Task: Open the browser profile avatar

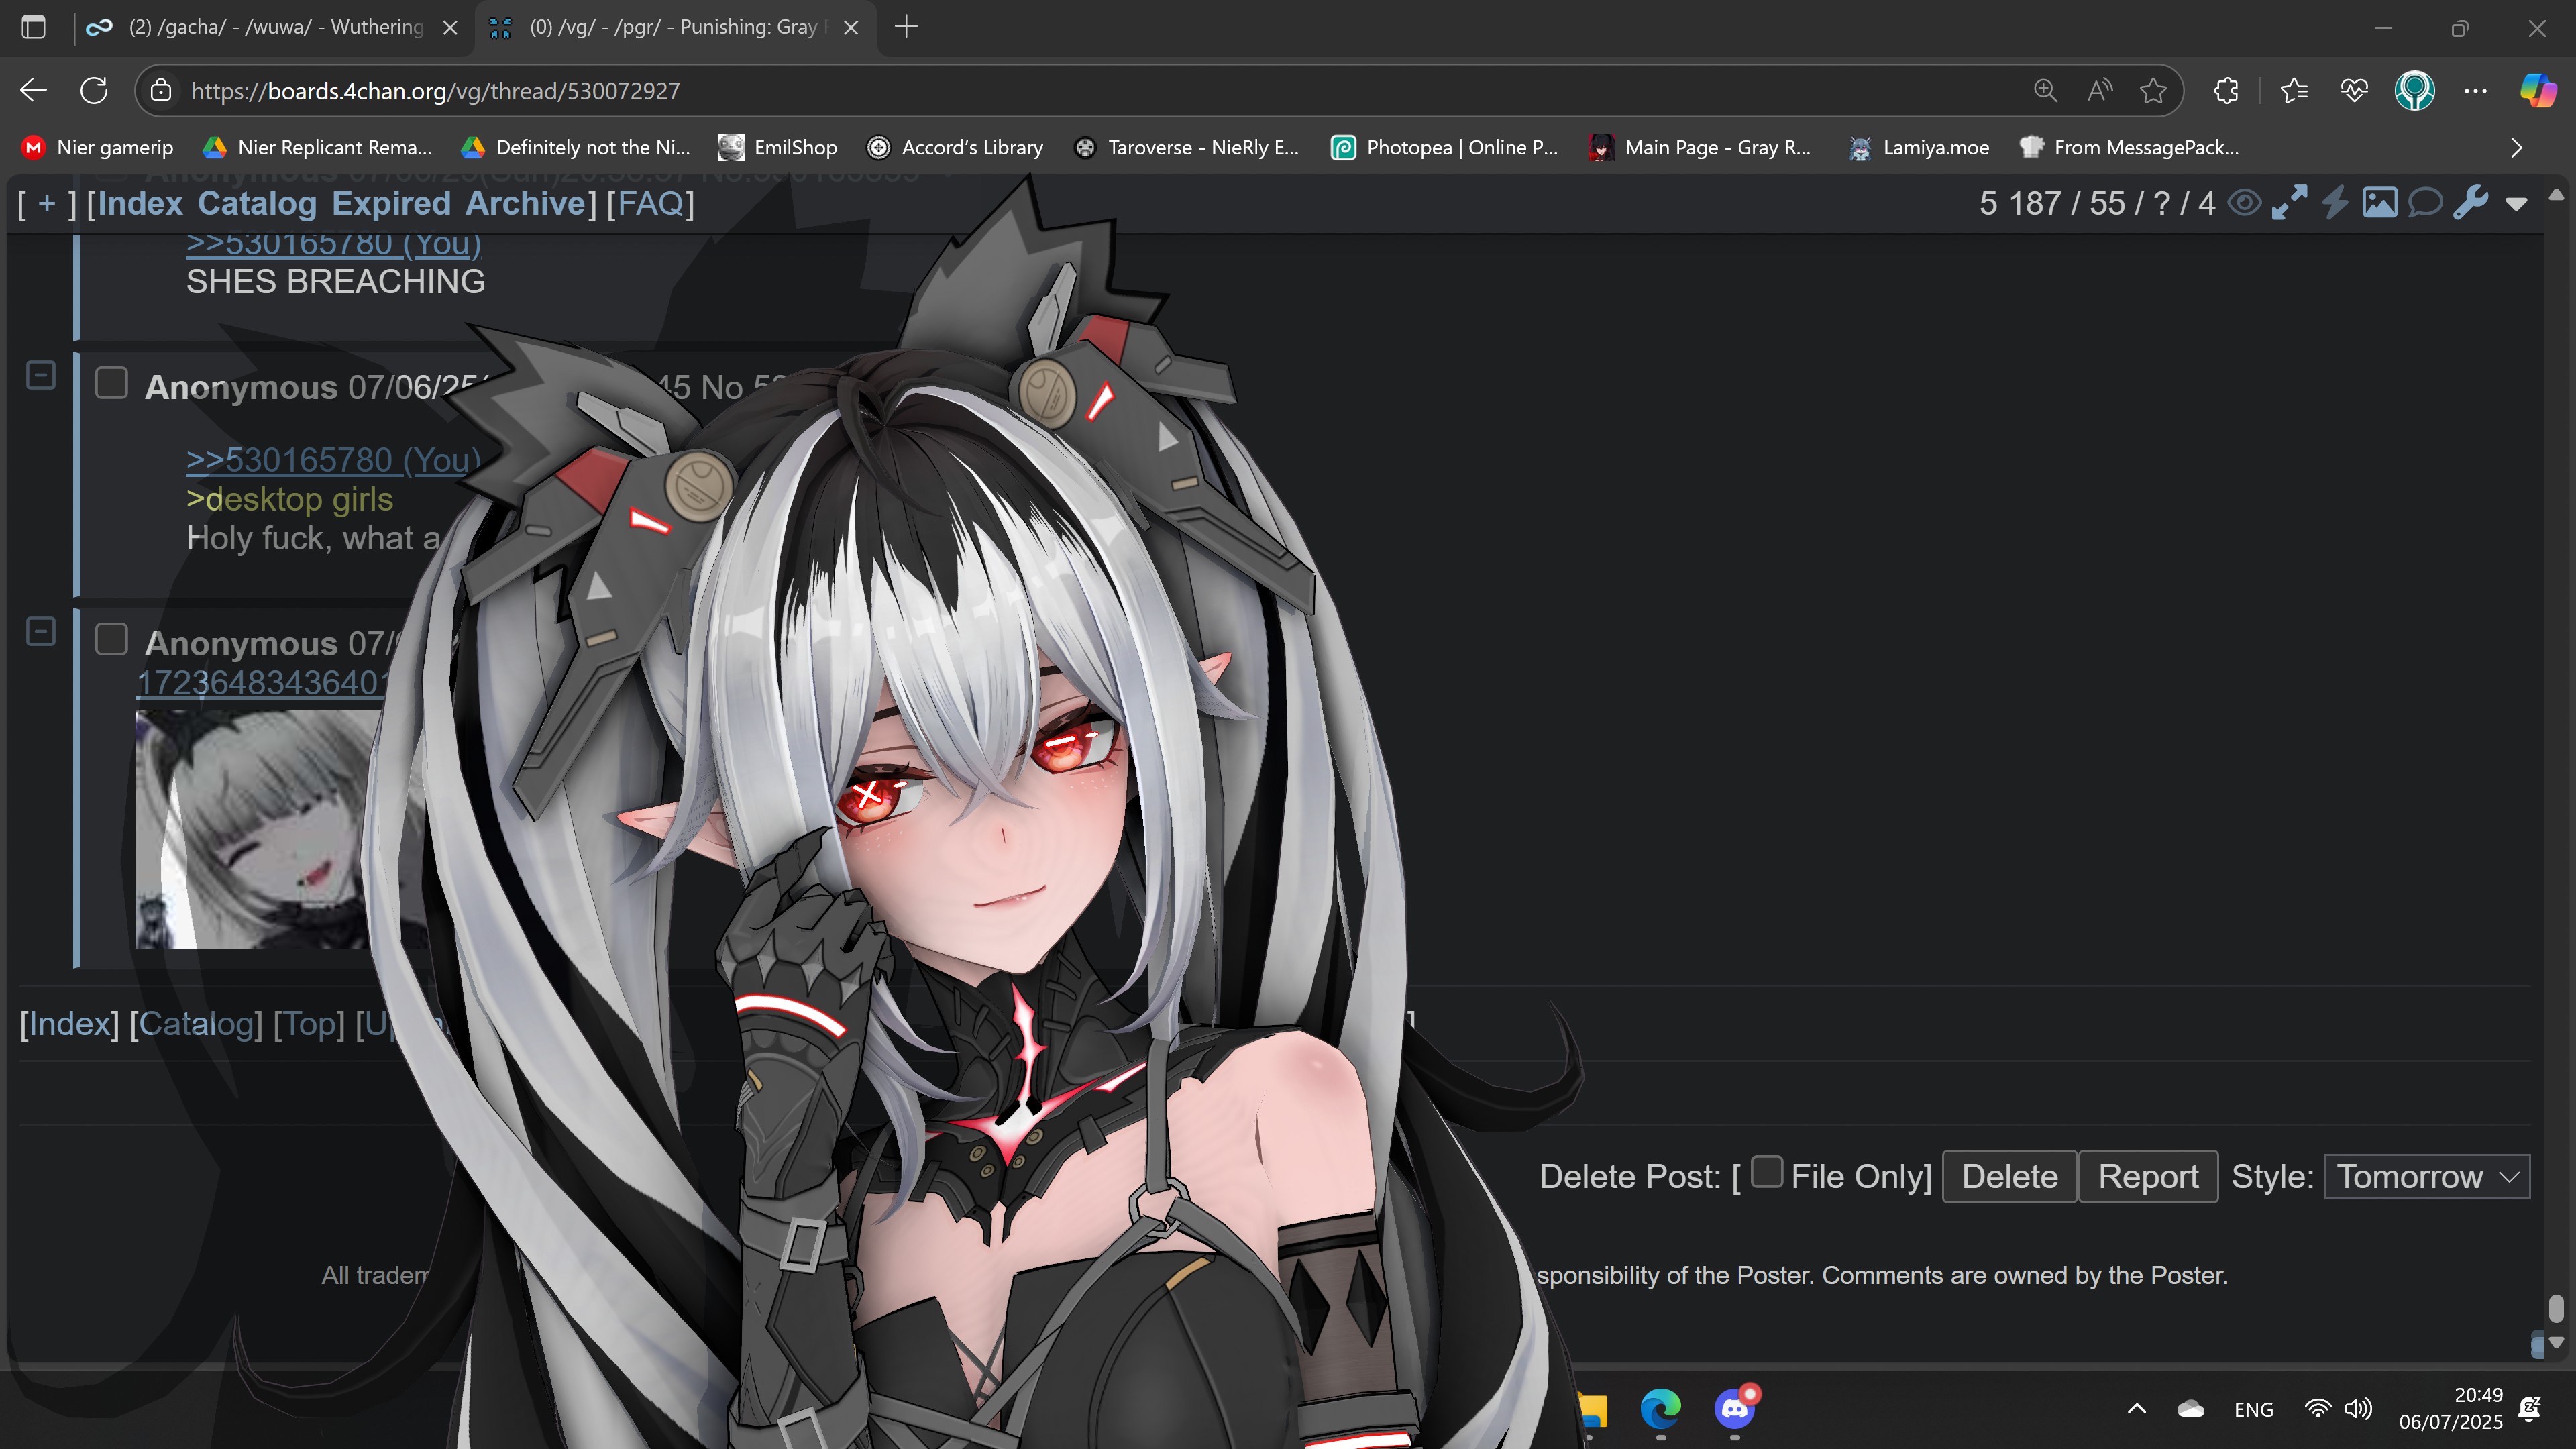Action: click(2414, 91)
